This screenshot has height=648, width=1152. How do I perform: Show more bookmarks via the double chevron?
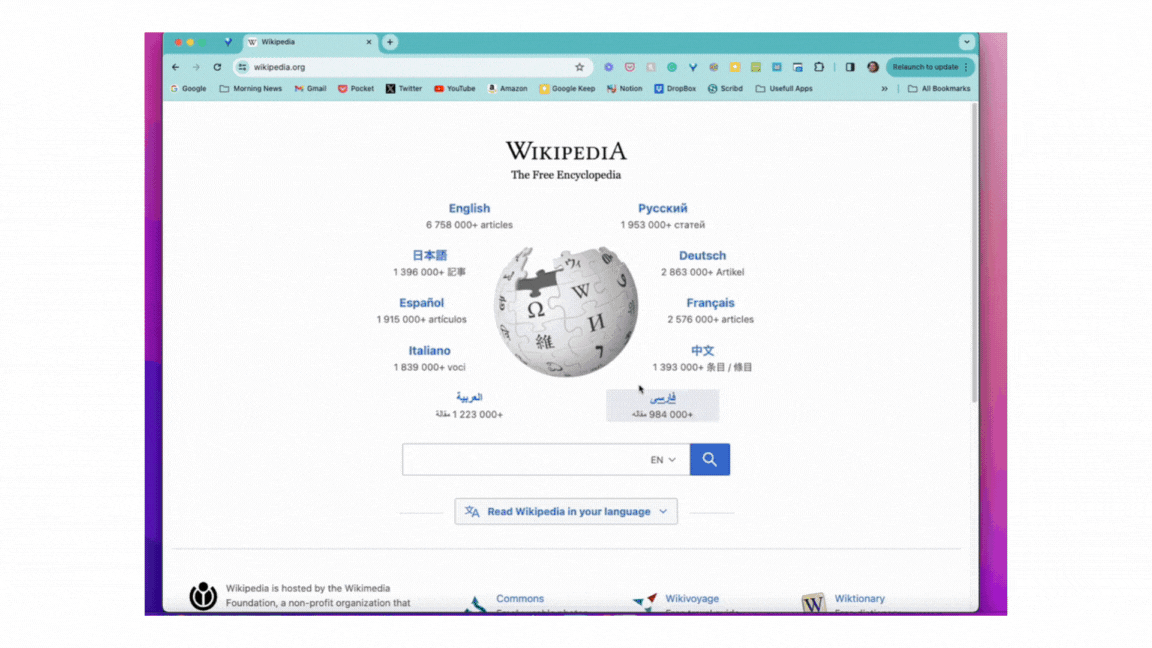(884, 89)
